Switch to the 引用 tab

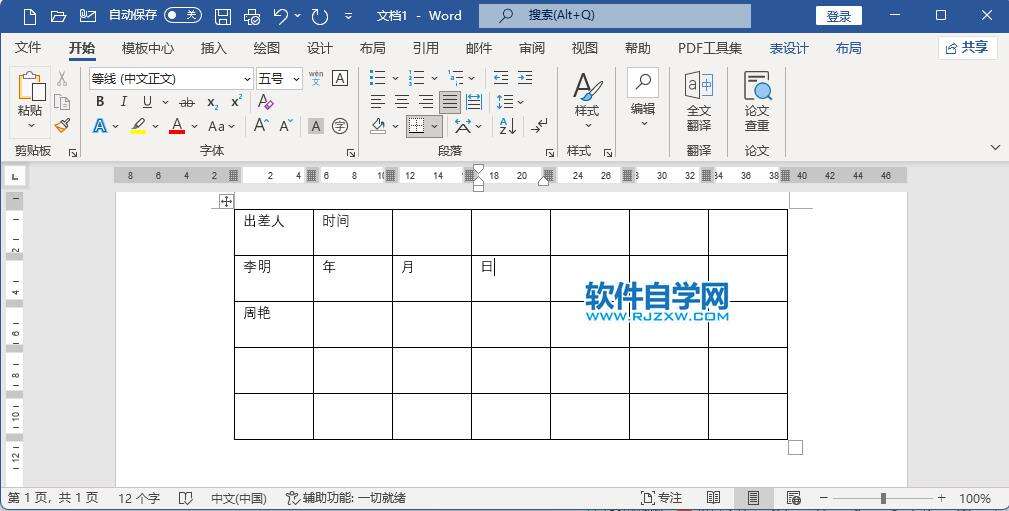point(426,48)
